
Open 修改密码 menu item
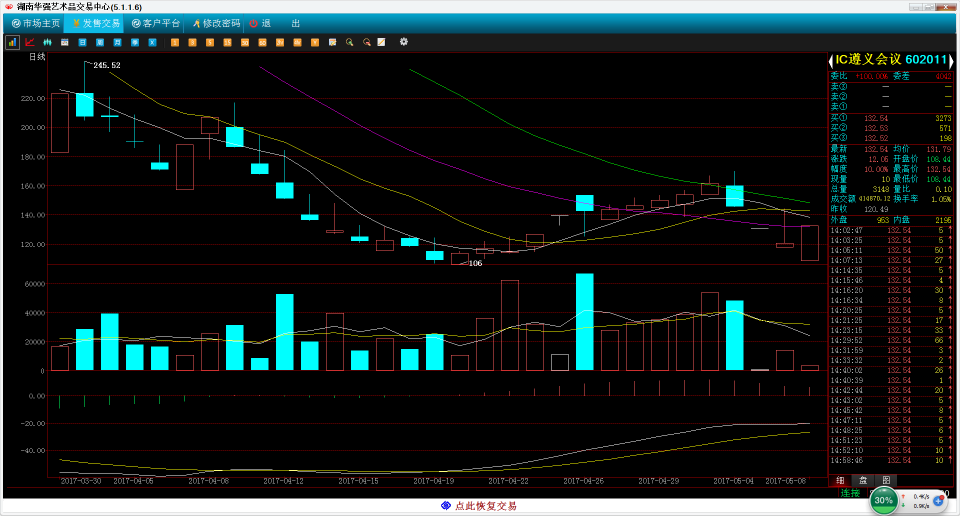pyautogui.click(x=216, y=23)
